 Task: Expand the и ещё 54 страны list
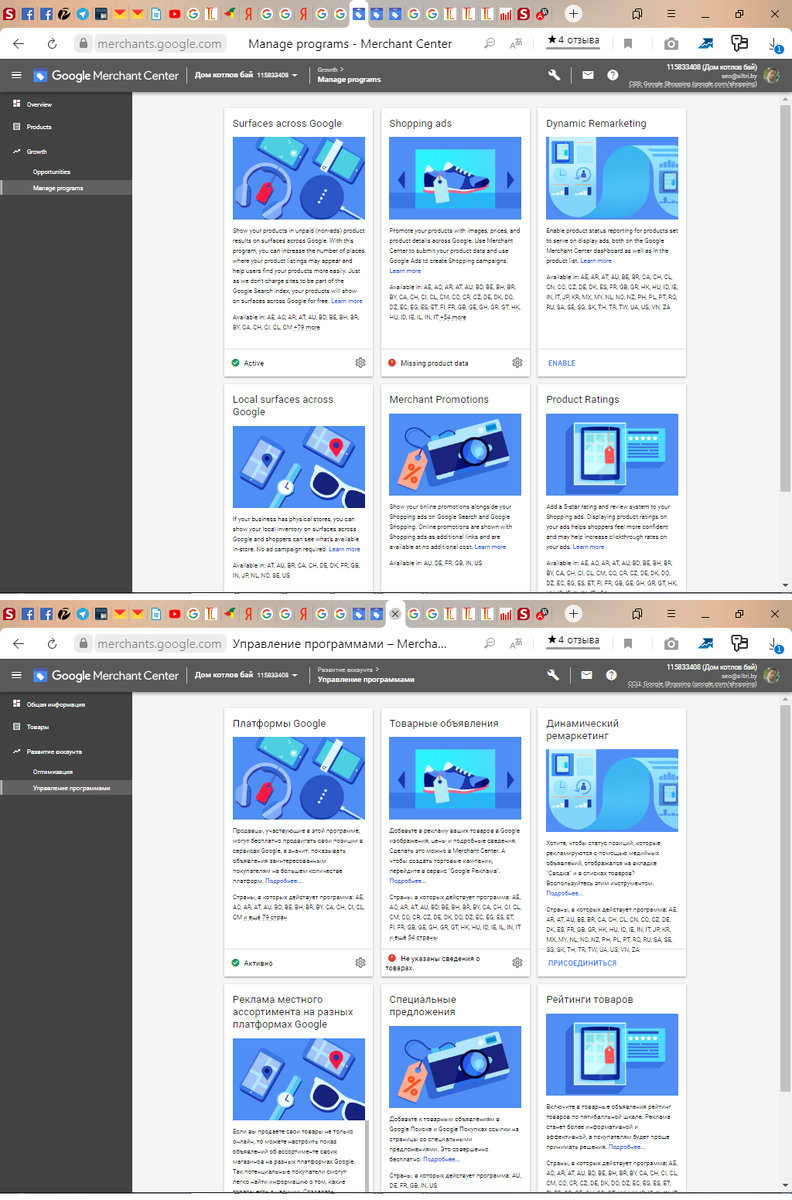(x=415, y=938)
